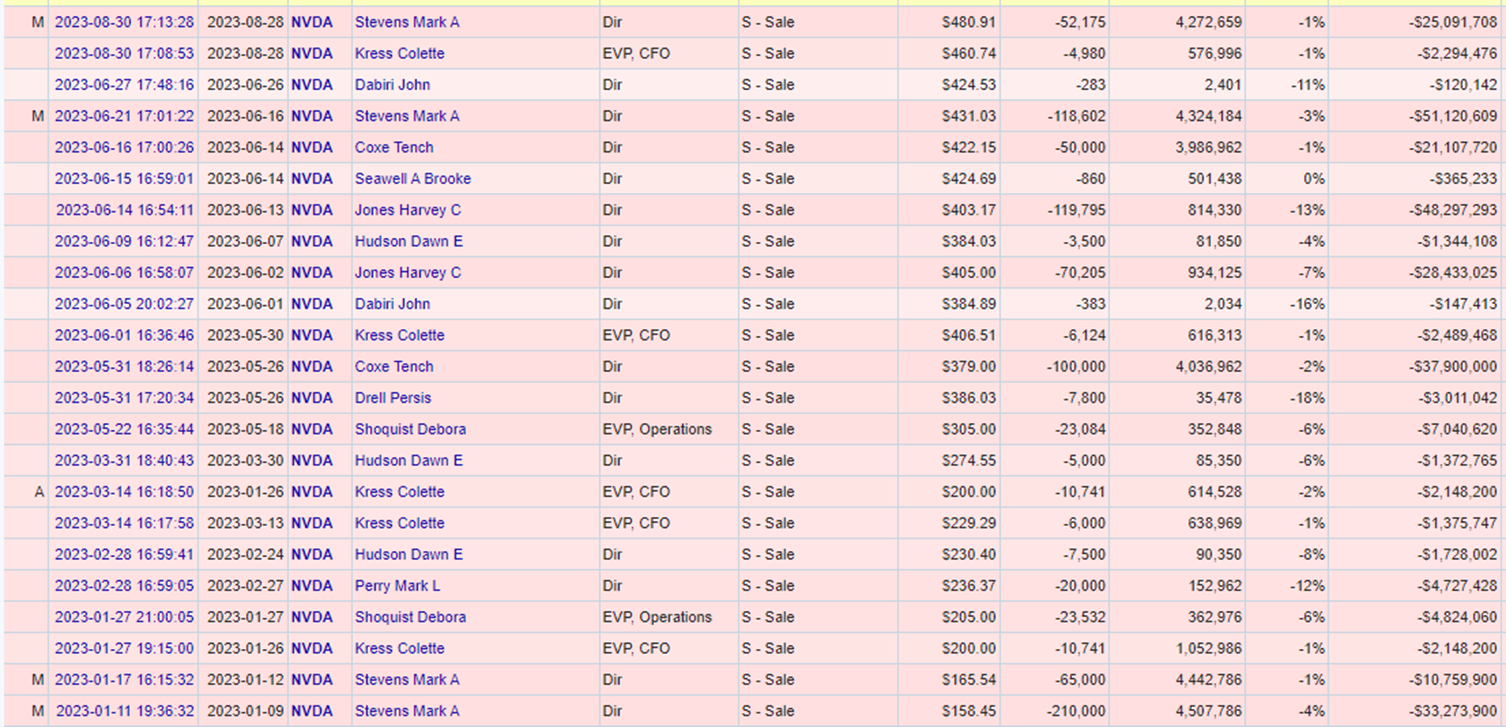Click the 2023-06-05 20:02:27 filing date
Screen dimensions: 1506x727
pos(124,304)
